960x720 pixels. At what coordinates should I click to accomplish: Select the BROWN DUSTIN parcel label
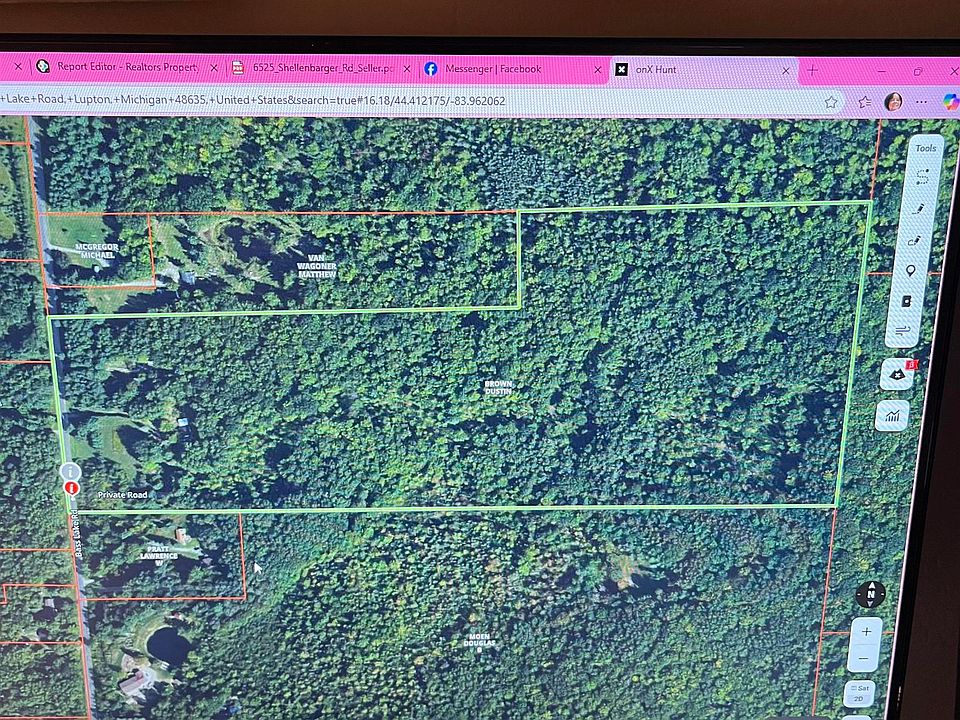point(498,387)
